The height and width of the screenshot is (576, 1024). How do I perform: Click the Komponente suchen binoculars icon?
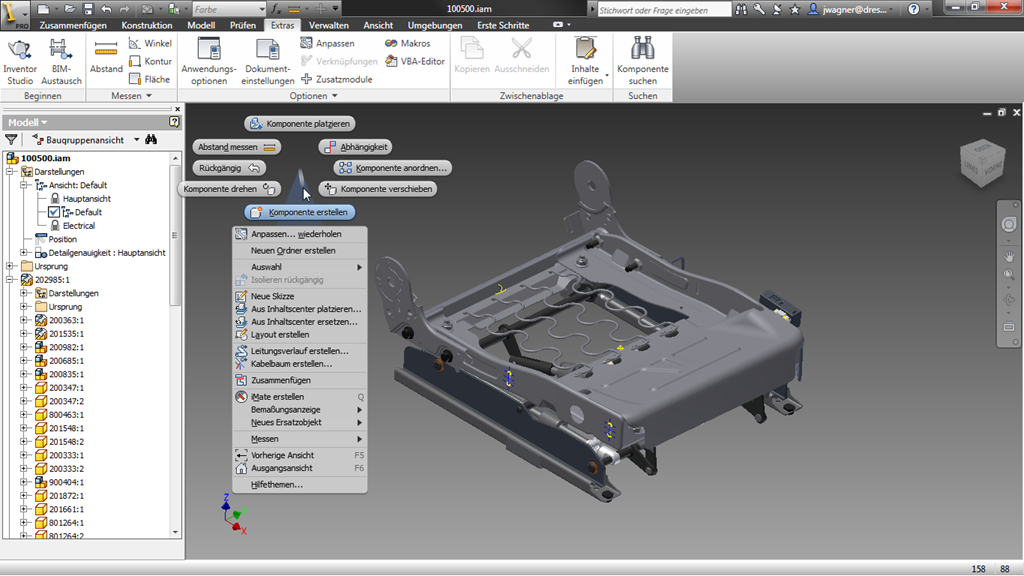pos(643,48)
